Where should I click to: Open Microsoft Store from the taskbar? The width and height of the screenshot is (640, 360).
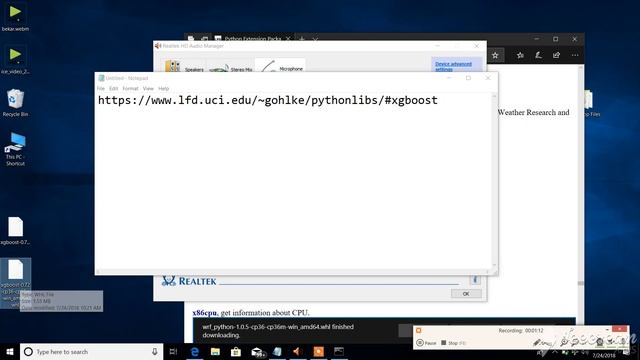[236, 351]
